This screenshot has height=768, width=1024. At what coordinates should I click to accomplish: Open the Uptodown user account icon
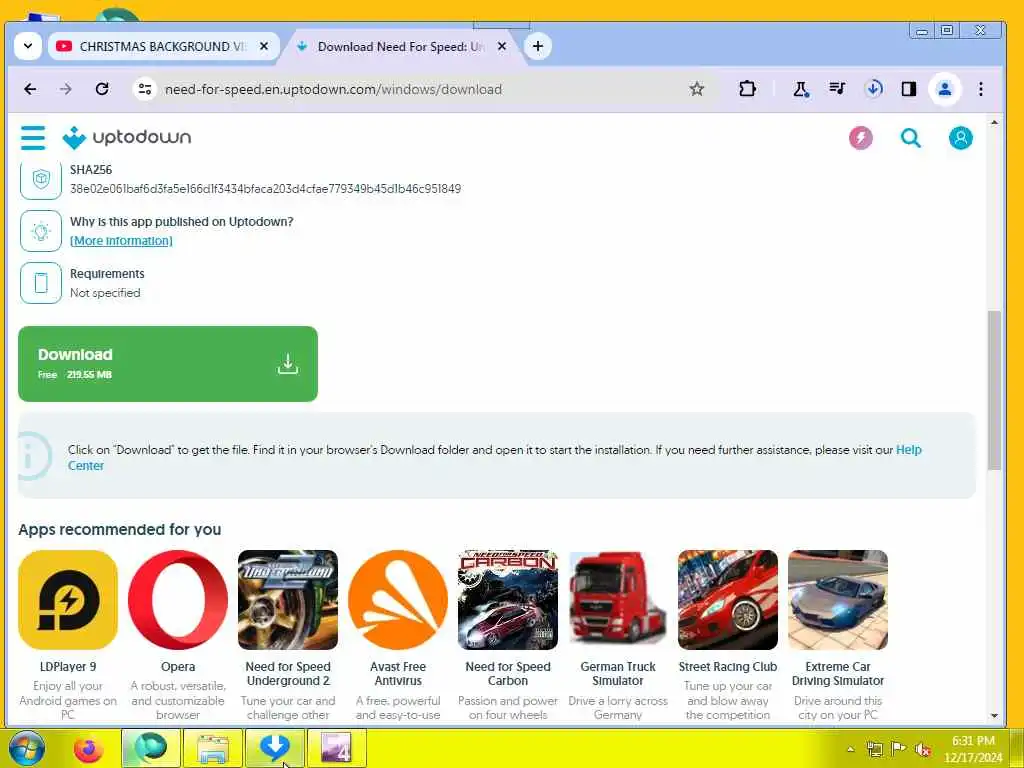(960, 138)
